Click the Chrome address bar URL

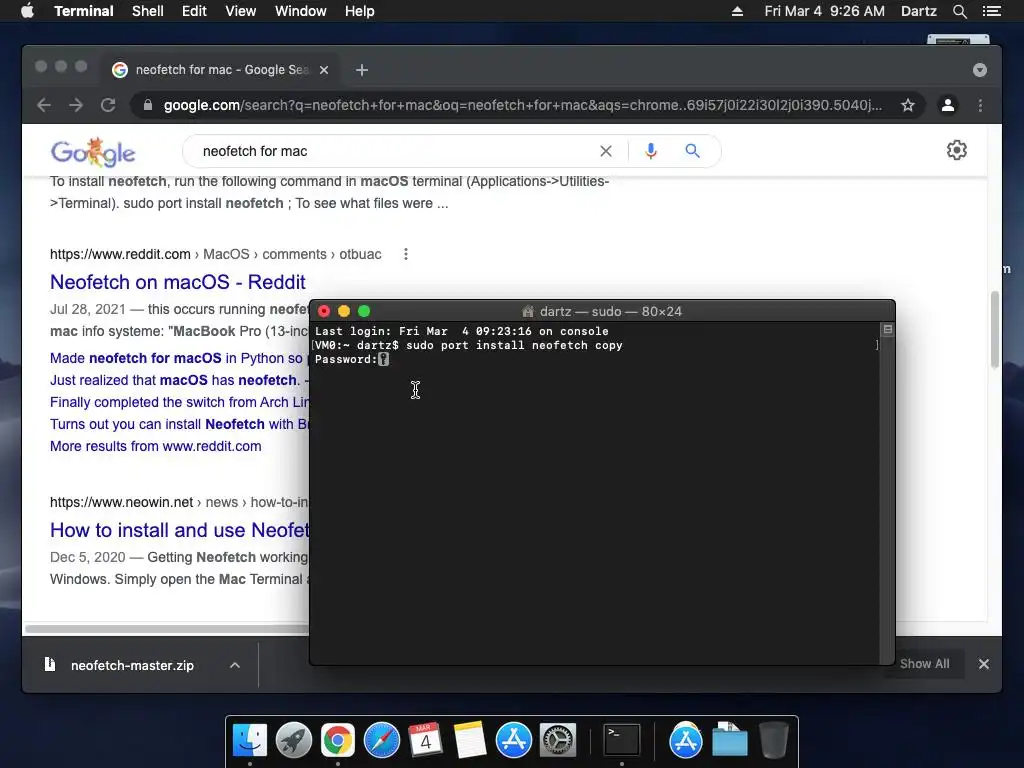tap(522, 105)
